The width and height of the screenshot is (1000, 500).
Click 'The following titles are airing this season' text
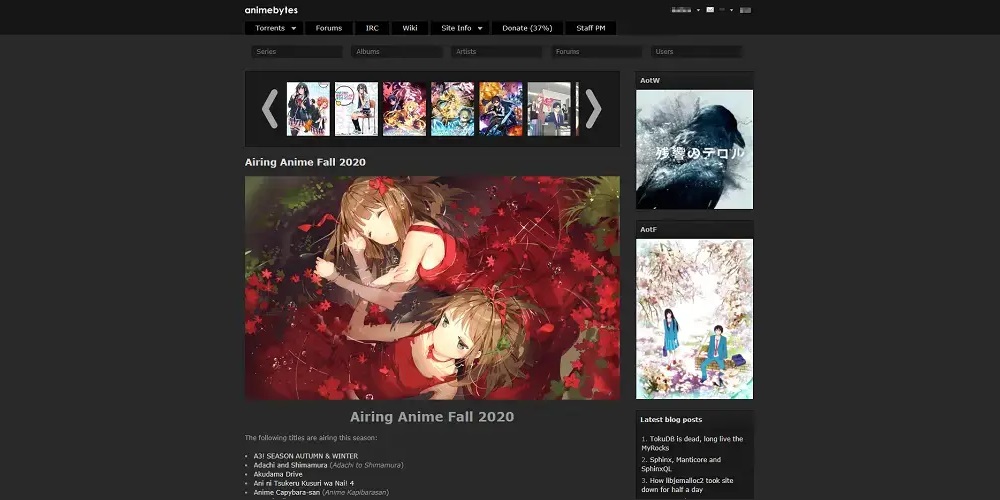pyautogui.click(x=311, y=438)
